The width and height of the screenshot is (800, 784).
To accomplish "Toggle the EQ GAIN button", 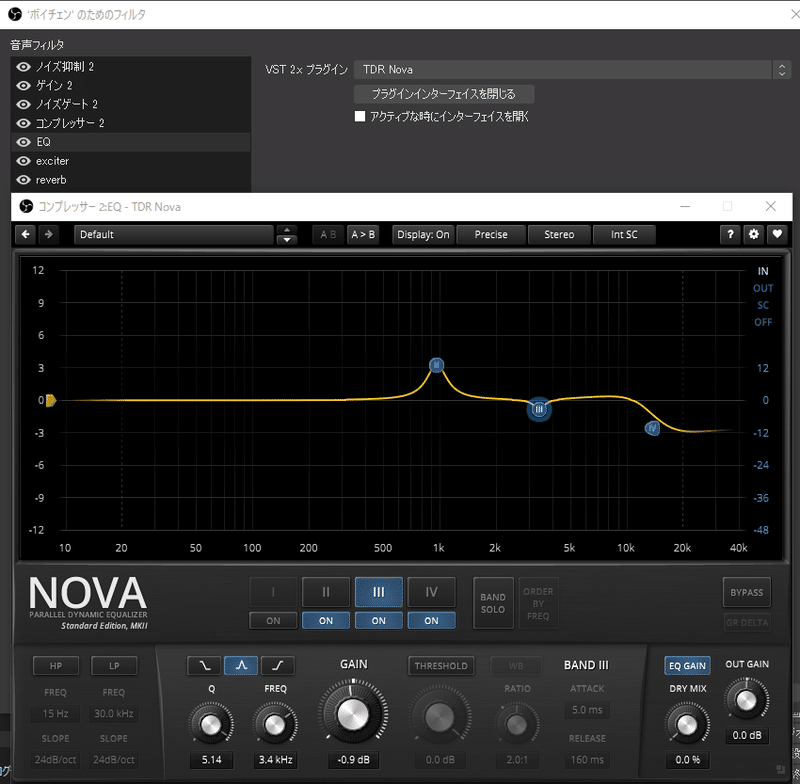I will click(687, 666).
